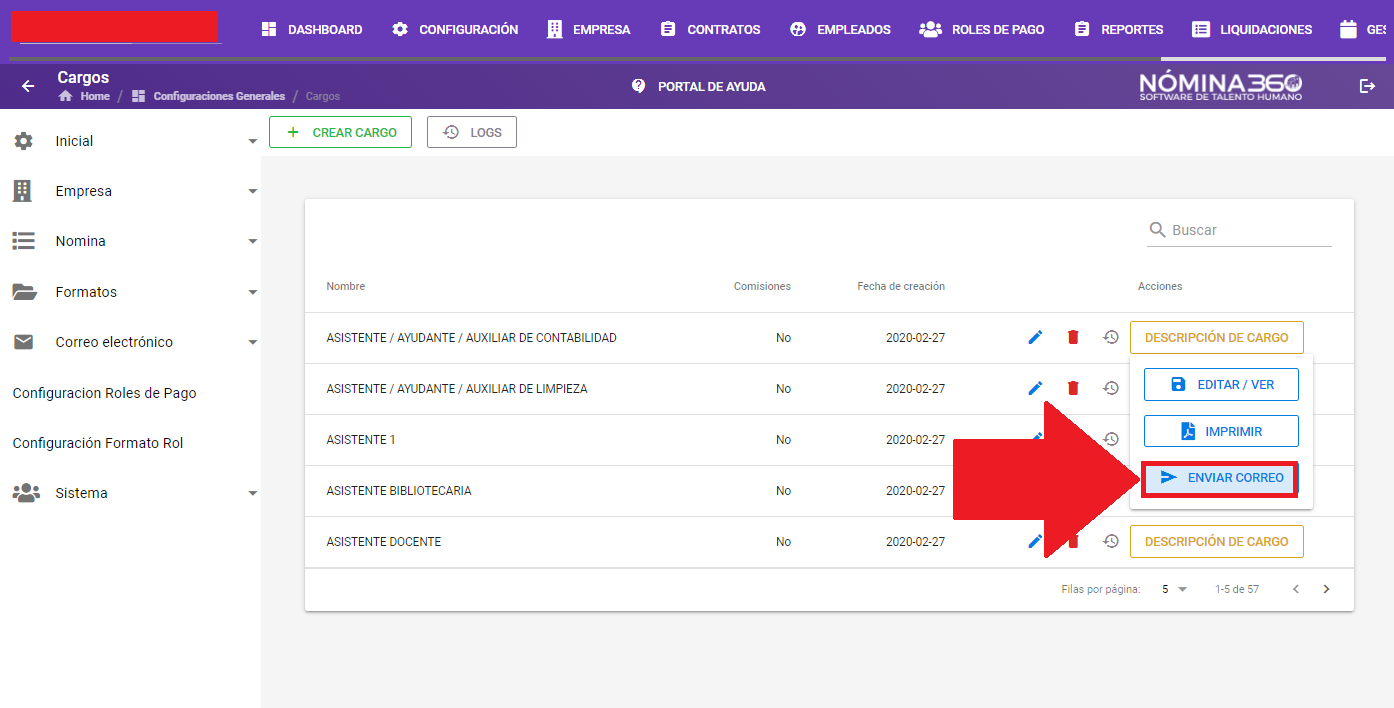Select the ASISTENTE 1 row name
Image resolution: width=1394 pixels, height=708 pixels.
(x=361, y=440)
